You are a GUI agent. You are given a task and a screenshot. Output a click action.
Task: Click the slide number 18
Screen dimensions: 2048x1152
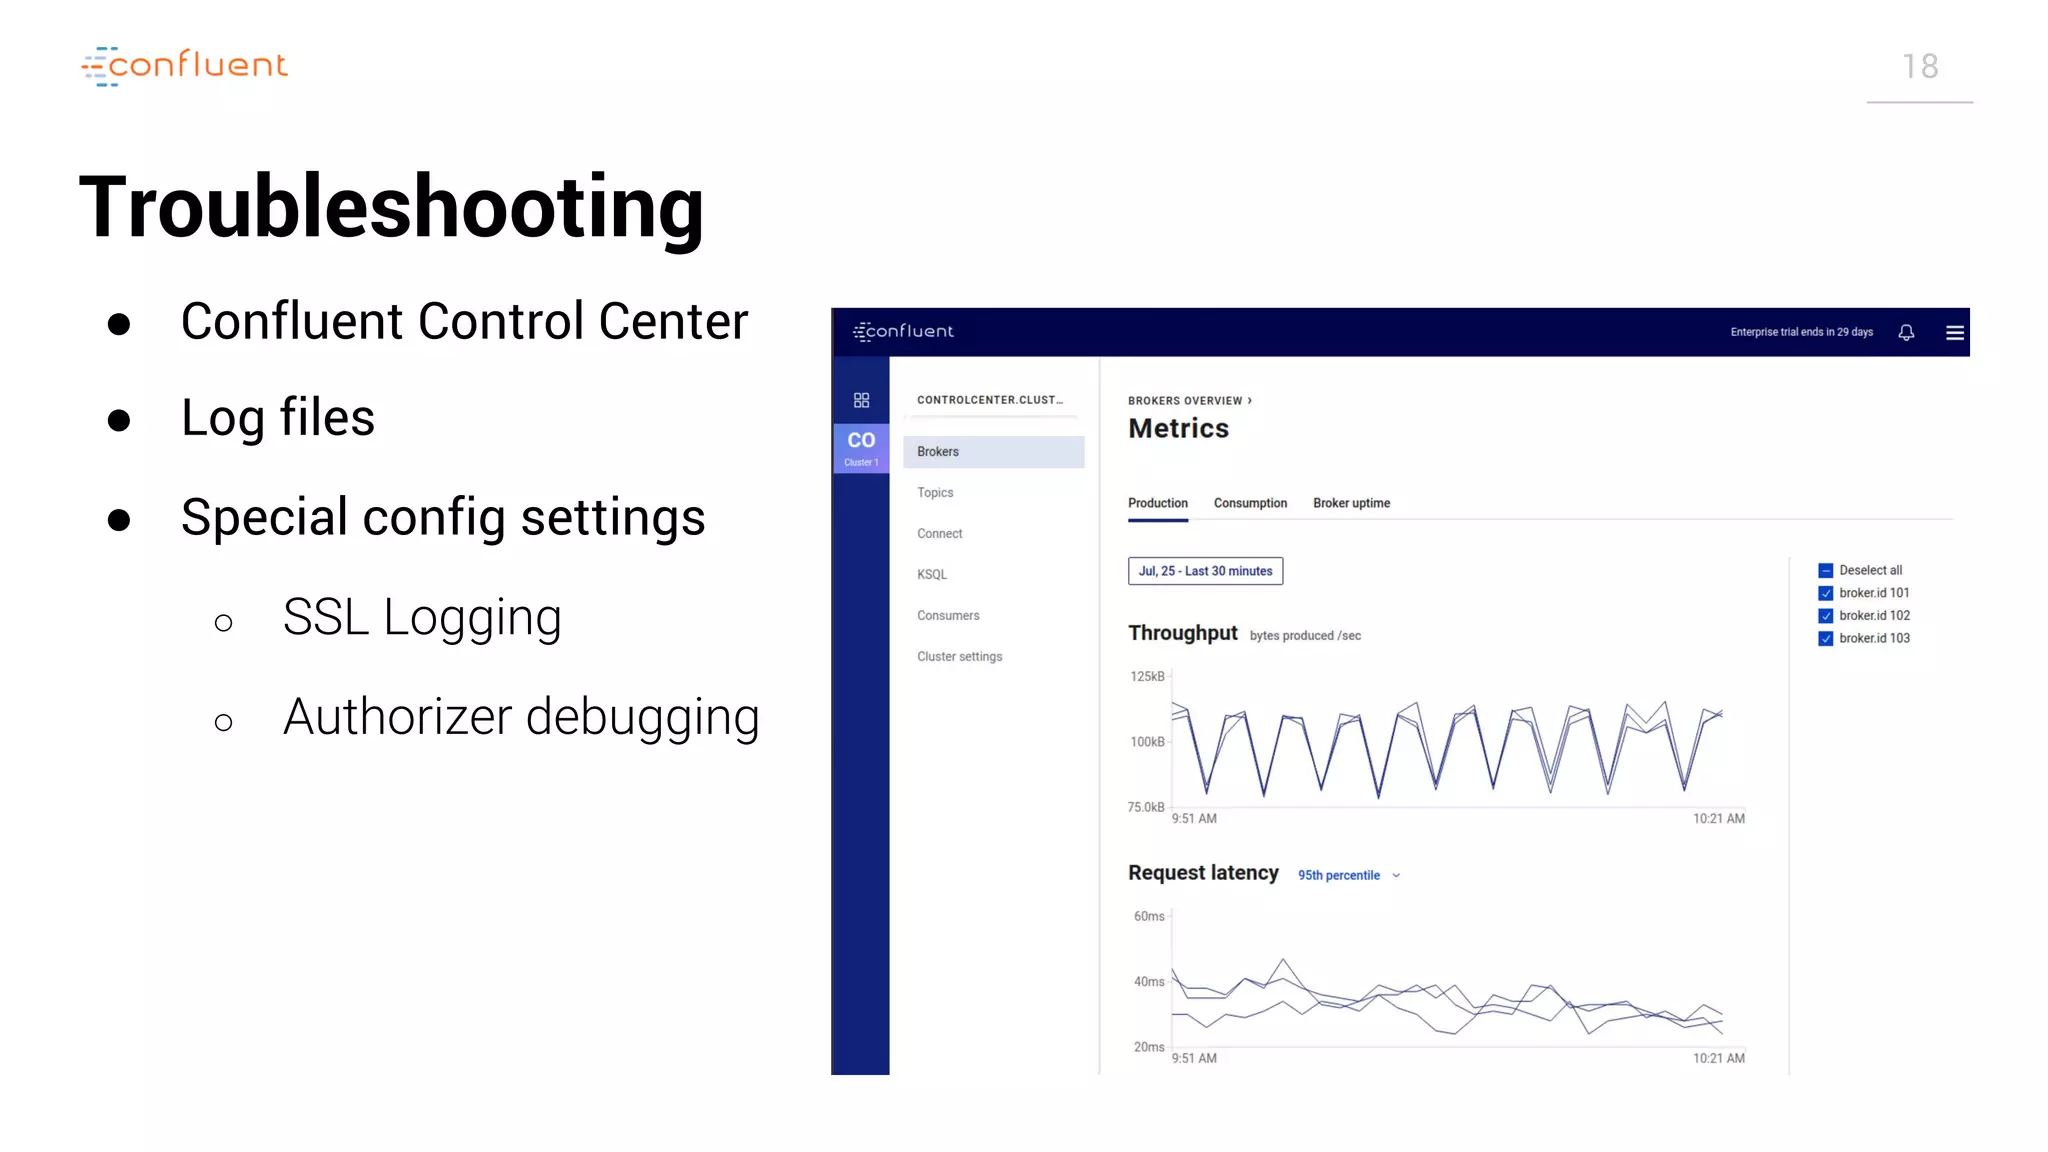[x=1920, y=67]
